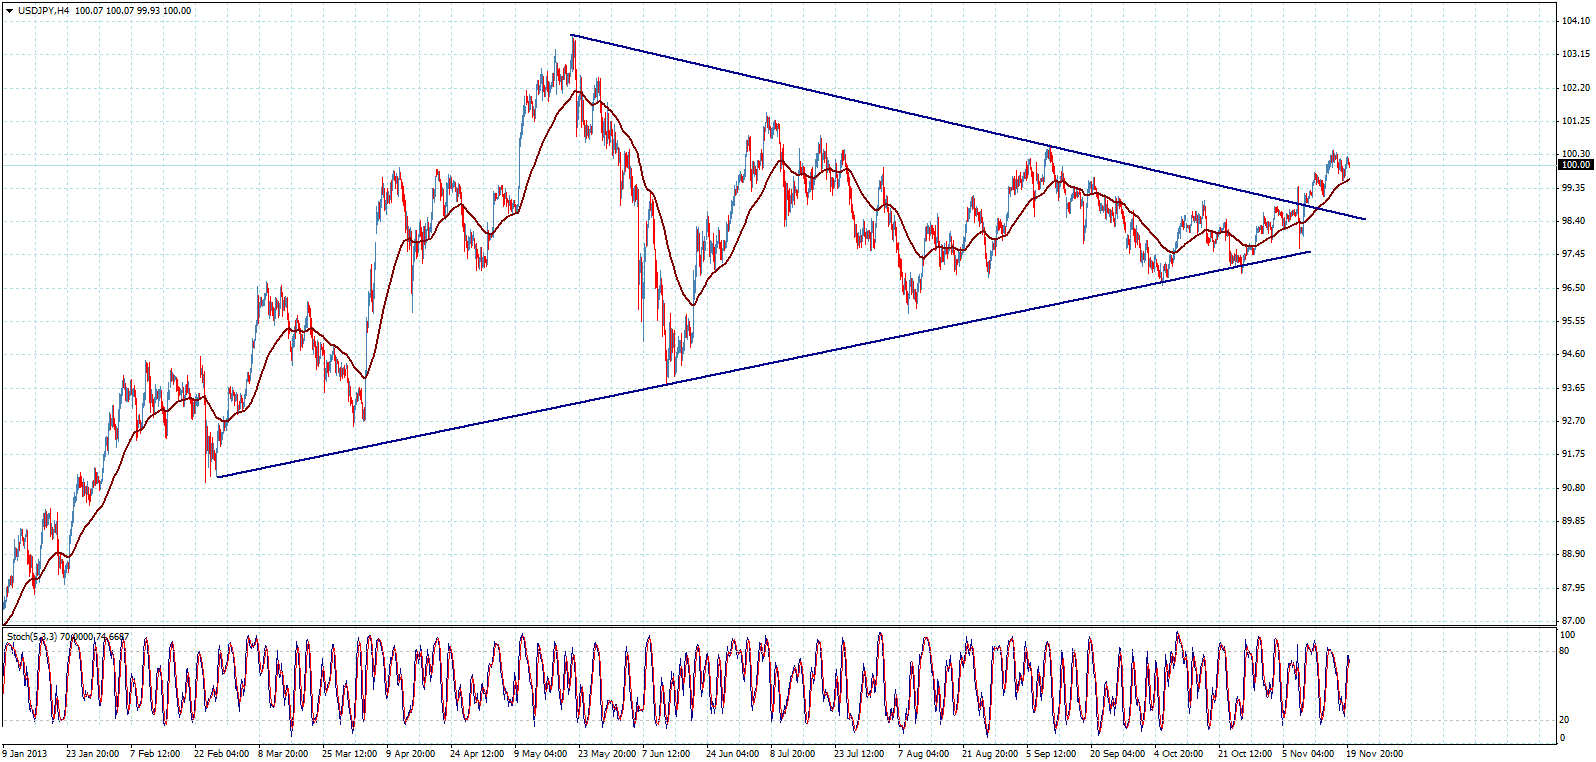Select the descending upper triangle trendline
Image resolution: width=1596 pixels, height=762 pixels.
tap(967, 127)
